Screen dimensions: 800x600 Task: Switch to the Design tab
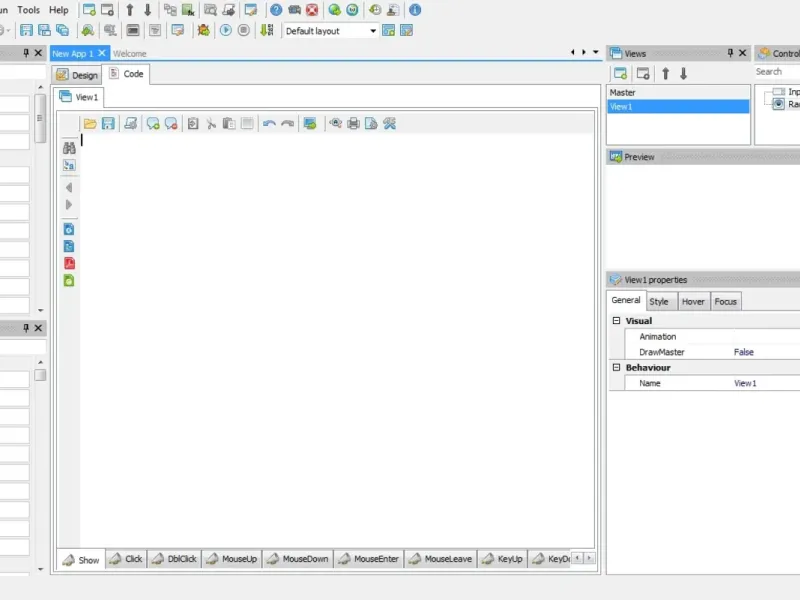click(77, 75)
